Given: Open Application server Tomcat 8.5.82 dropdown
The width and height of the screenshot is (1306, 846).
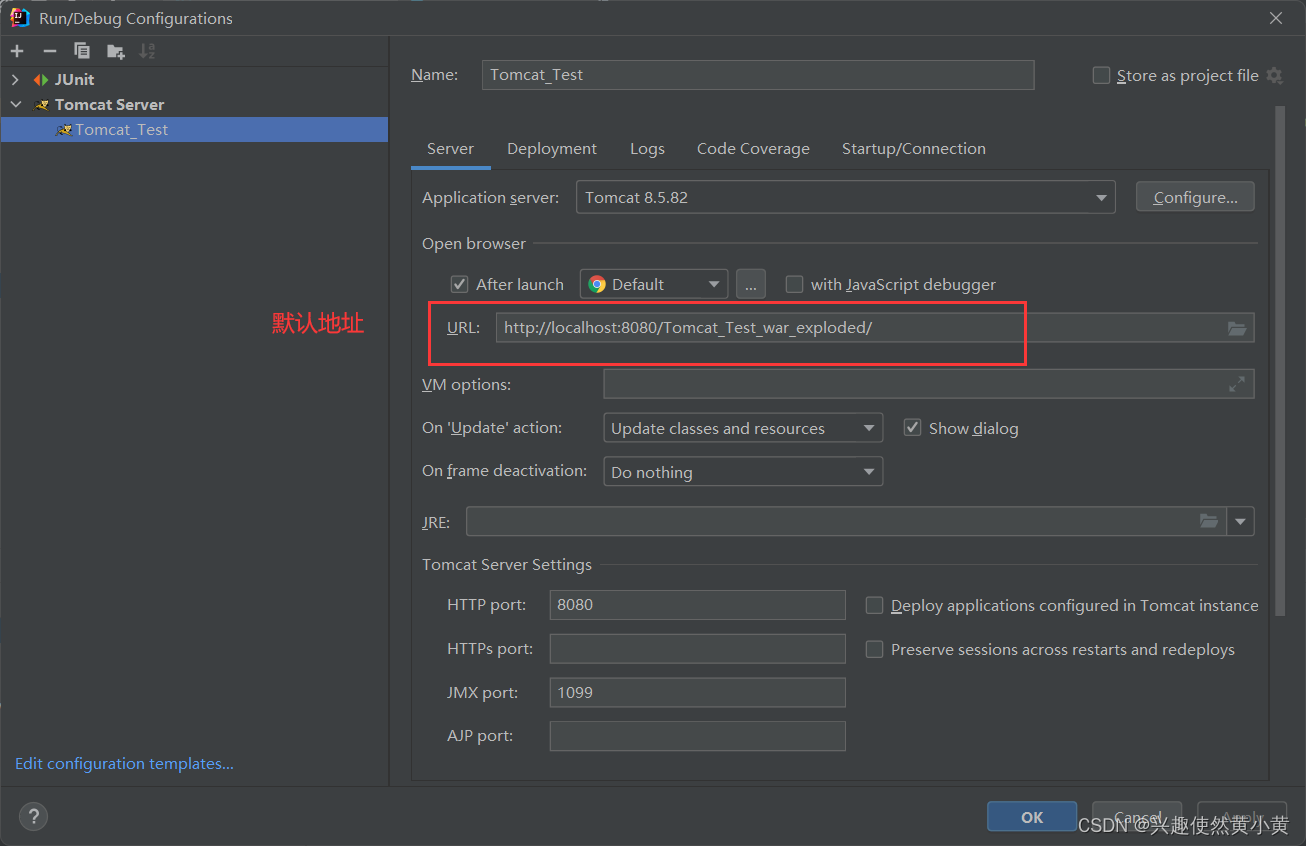Looking at the screenshot, I should click(x=845, y=197).
